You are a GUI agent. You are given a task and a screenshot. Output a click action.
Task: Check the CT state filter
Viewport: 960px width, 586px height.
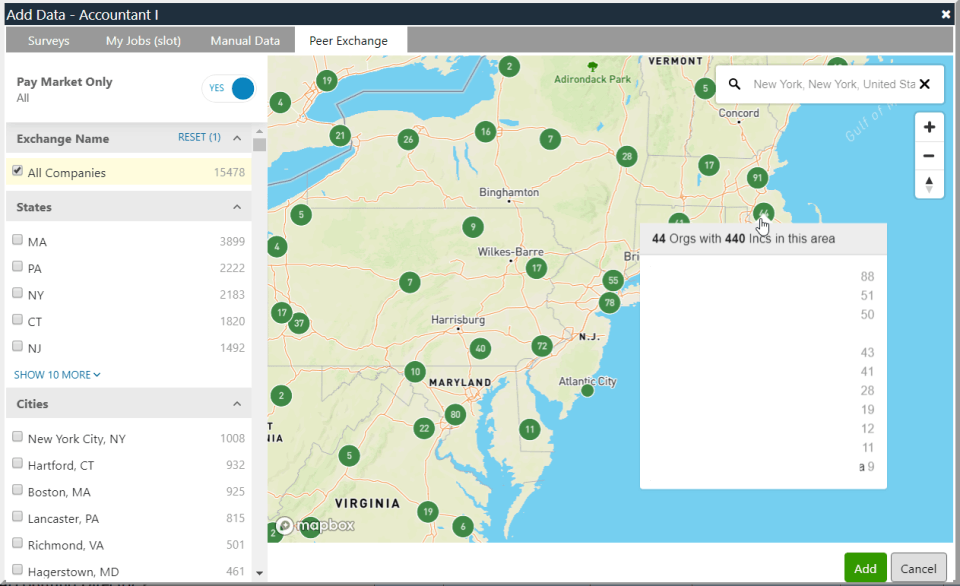coord(17,320)
